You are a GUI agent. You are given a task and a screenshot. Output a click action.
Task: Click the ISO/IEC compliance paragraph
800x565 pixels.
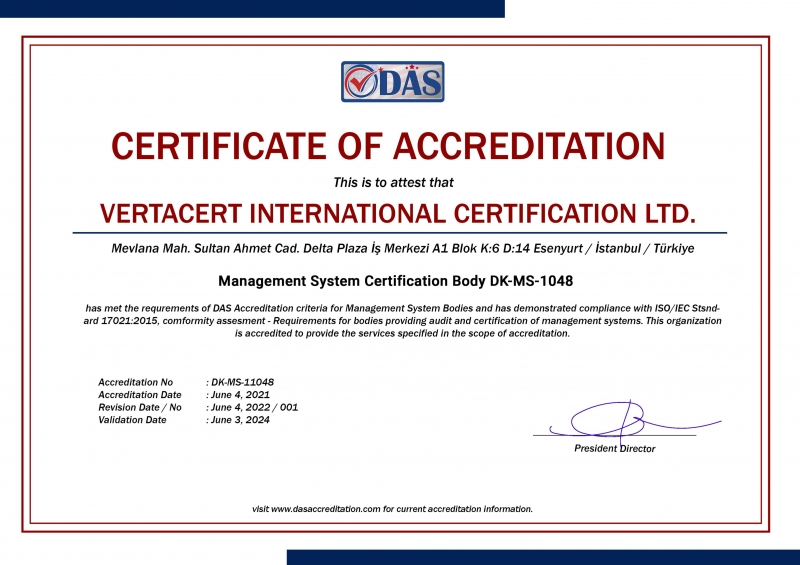(402, 321)
